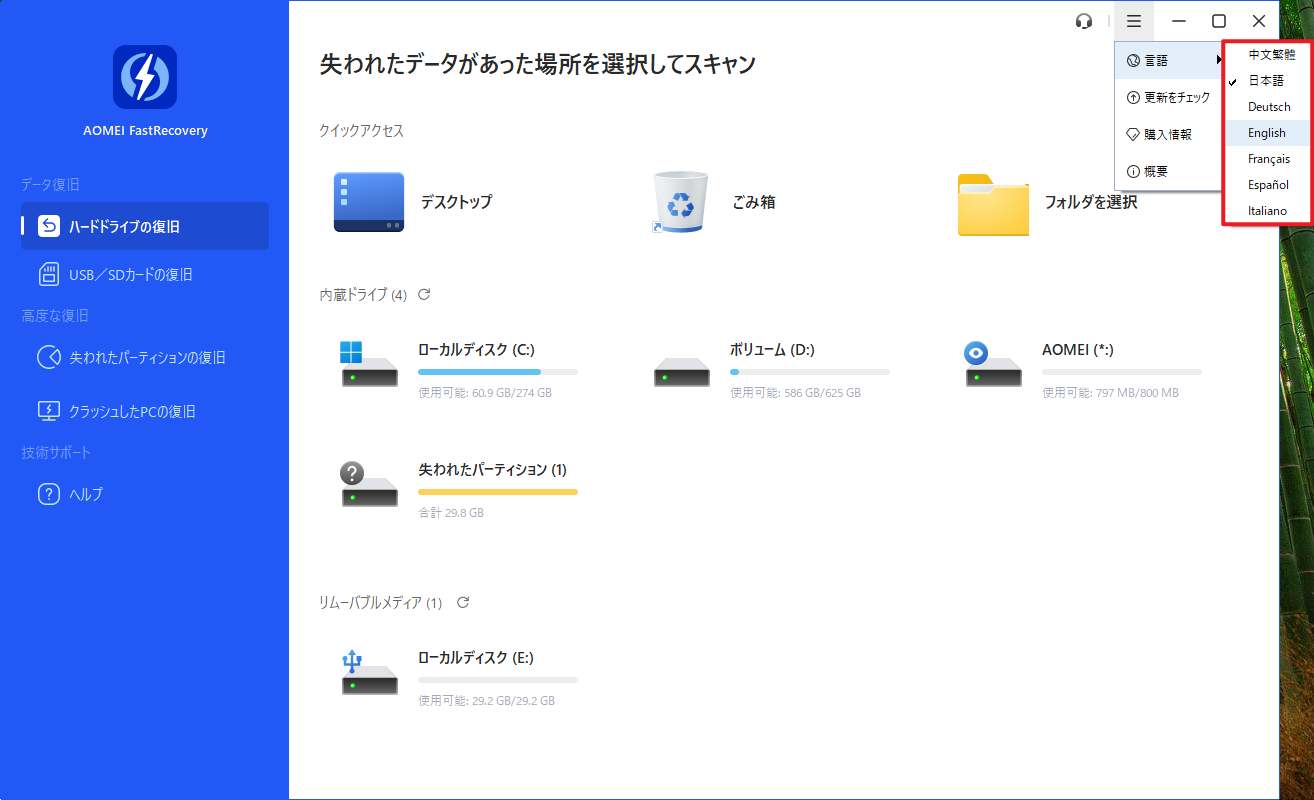The image size is (1314, 800).
Task: Choose Deutsch in the language list
Action: pos(1268,107)
